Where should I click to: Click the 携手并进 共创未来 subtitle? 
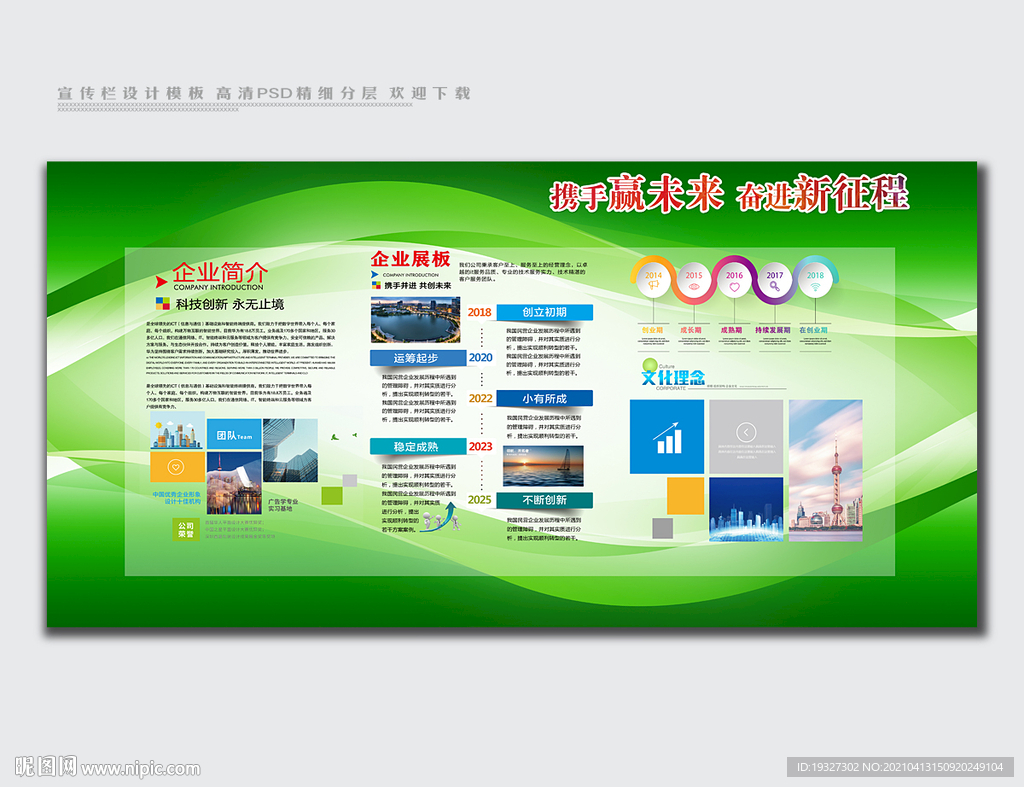point(417,286)
